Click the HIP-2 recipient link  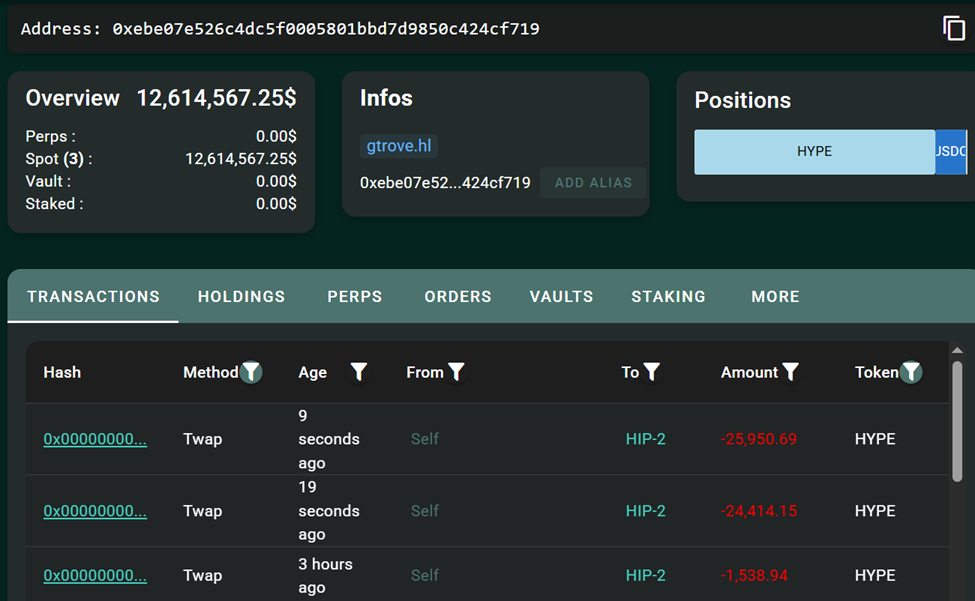645,439
